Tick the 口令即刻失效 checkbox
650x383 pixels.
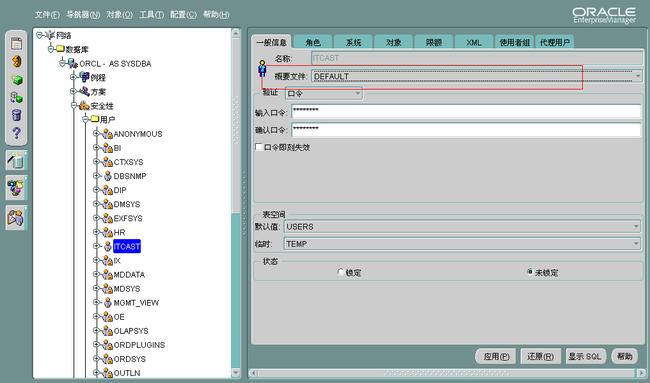[x=258, y=147]
